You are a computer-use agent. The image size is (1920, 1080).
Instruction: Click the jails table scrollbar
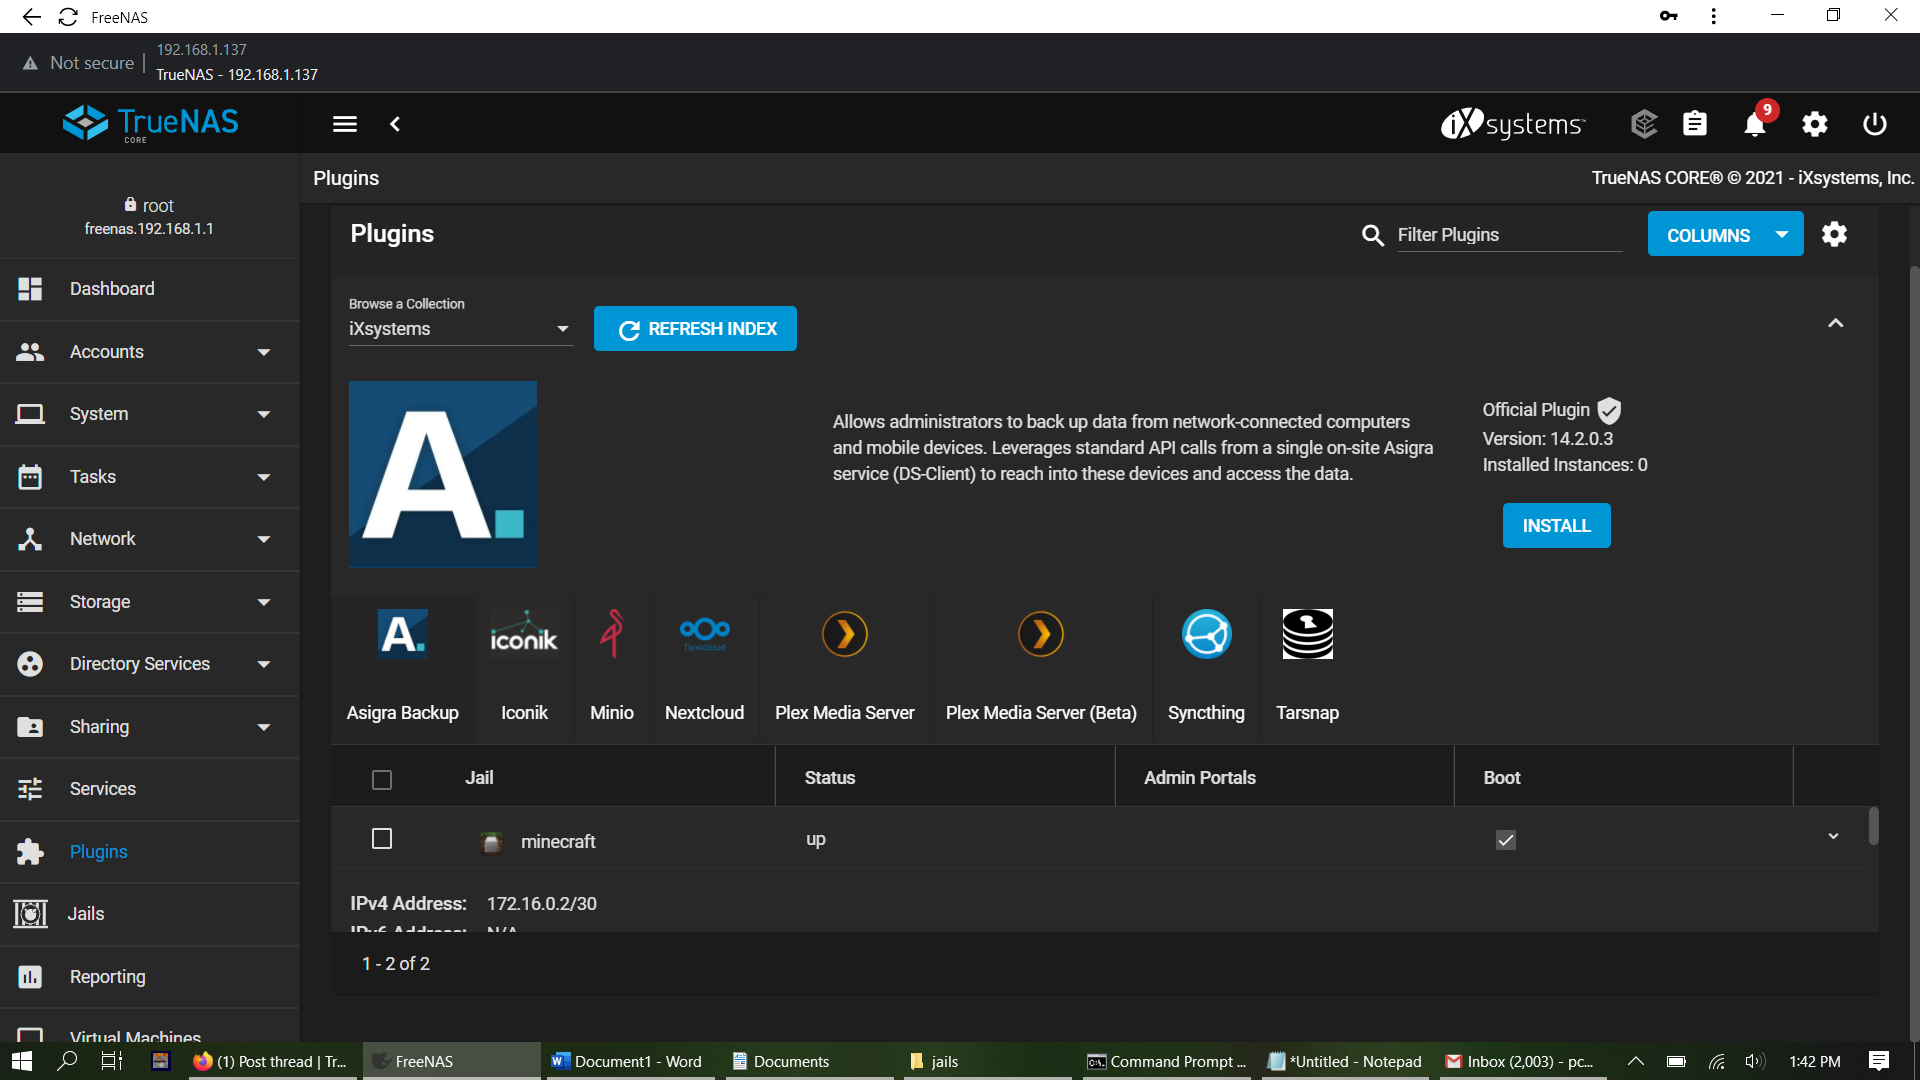1873,826
